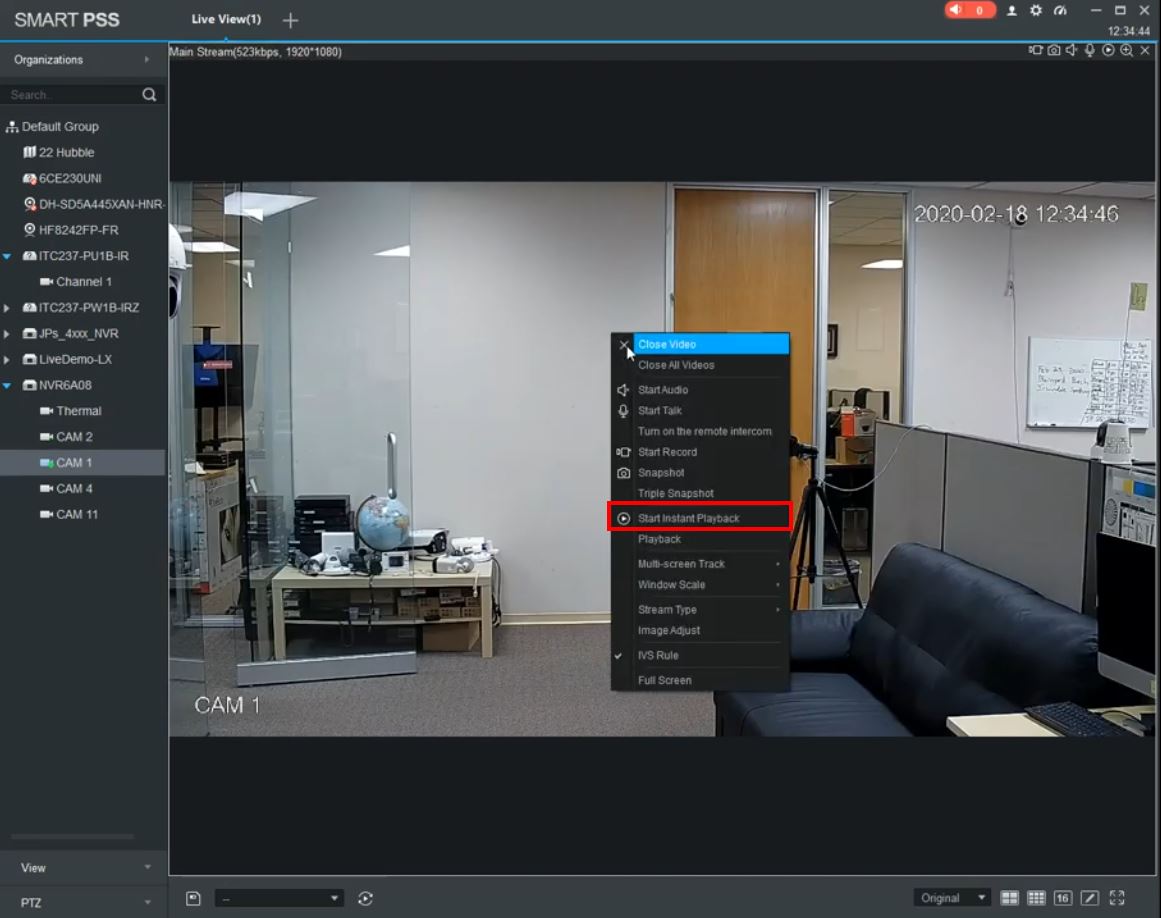Image resolution: width=1161 pixels, height=918 pixels.
Task: Select CAM 1 in the tree
Action: [74, 463]
